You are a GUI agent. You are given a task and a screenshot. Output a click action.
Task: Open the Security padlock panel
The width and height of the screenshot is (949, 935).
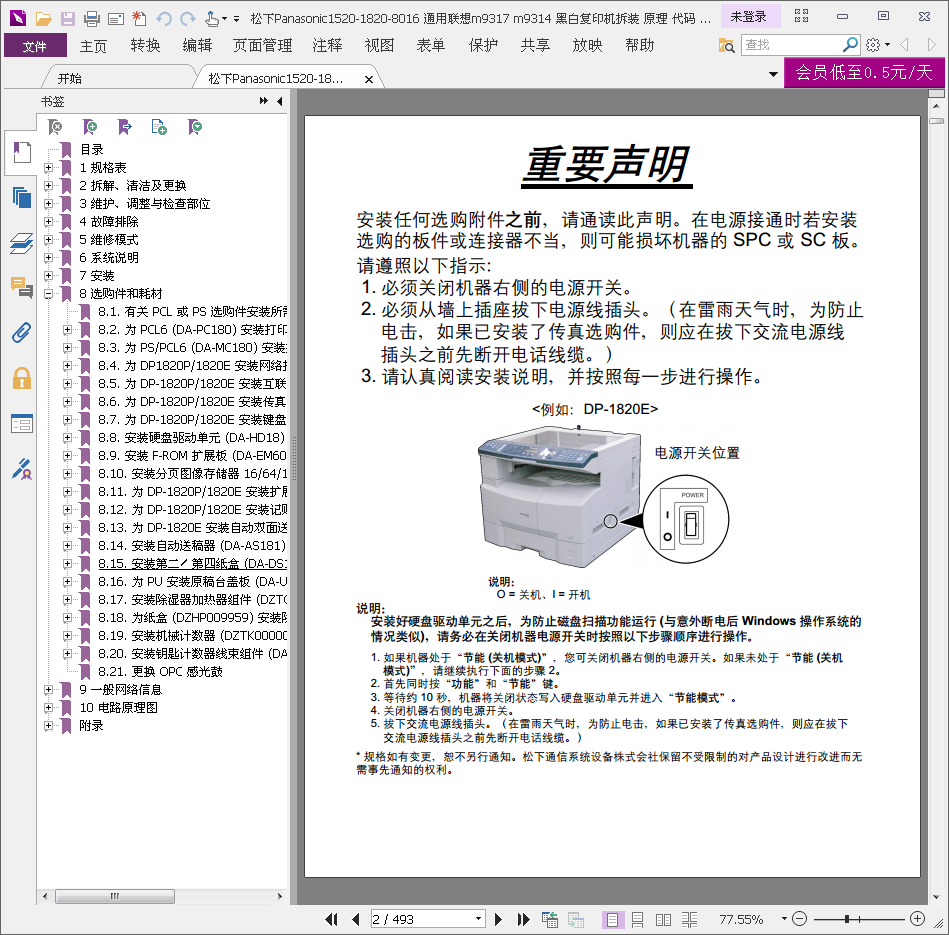coord(22,378)
